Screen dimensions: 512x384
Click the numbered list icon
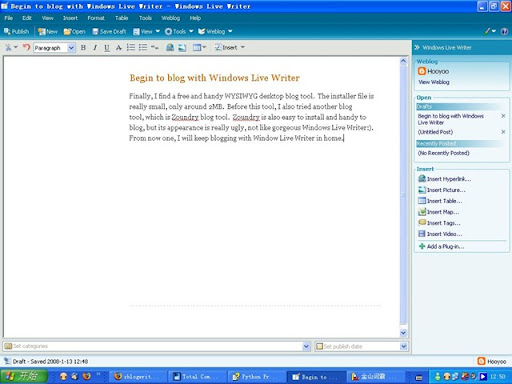click(x=131, y=48)
